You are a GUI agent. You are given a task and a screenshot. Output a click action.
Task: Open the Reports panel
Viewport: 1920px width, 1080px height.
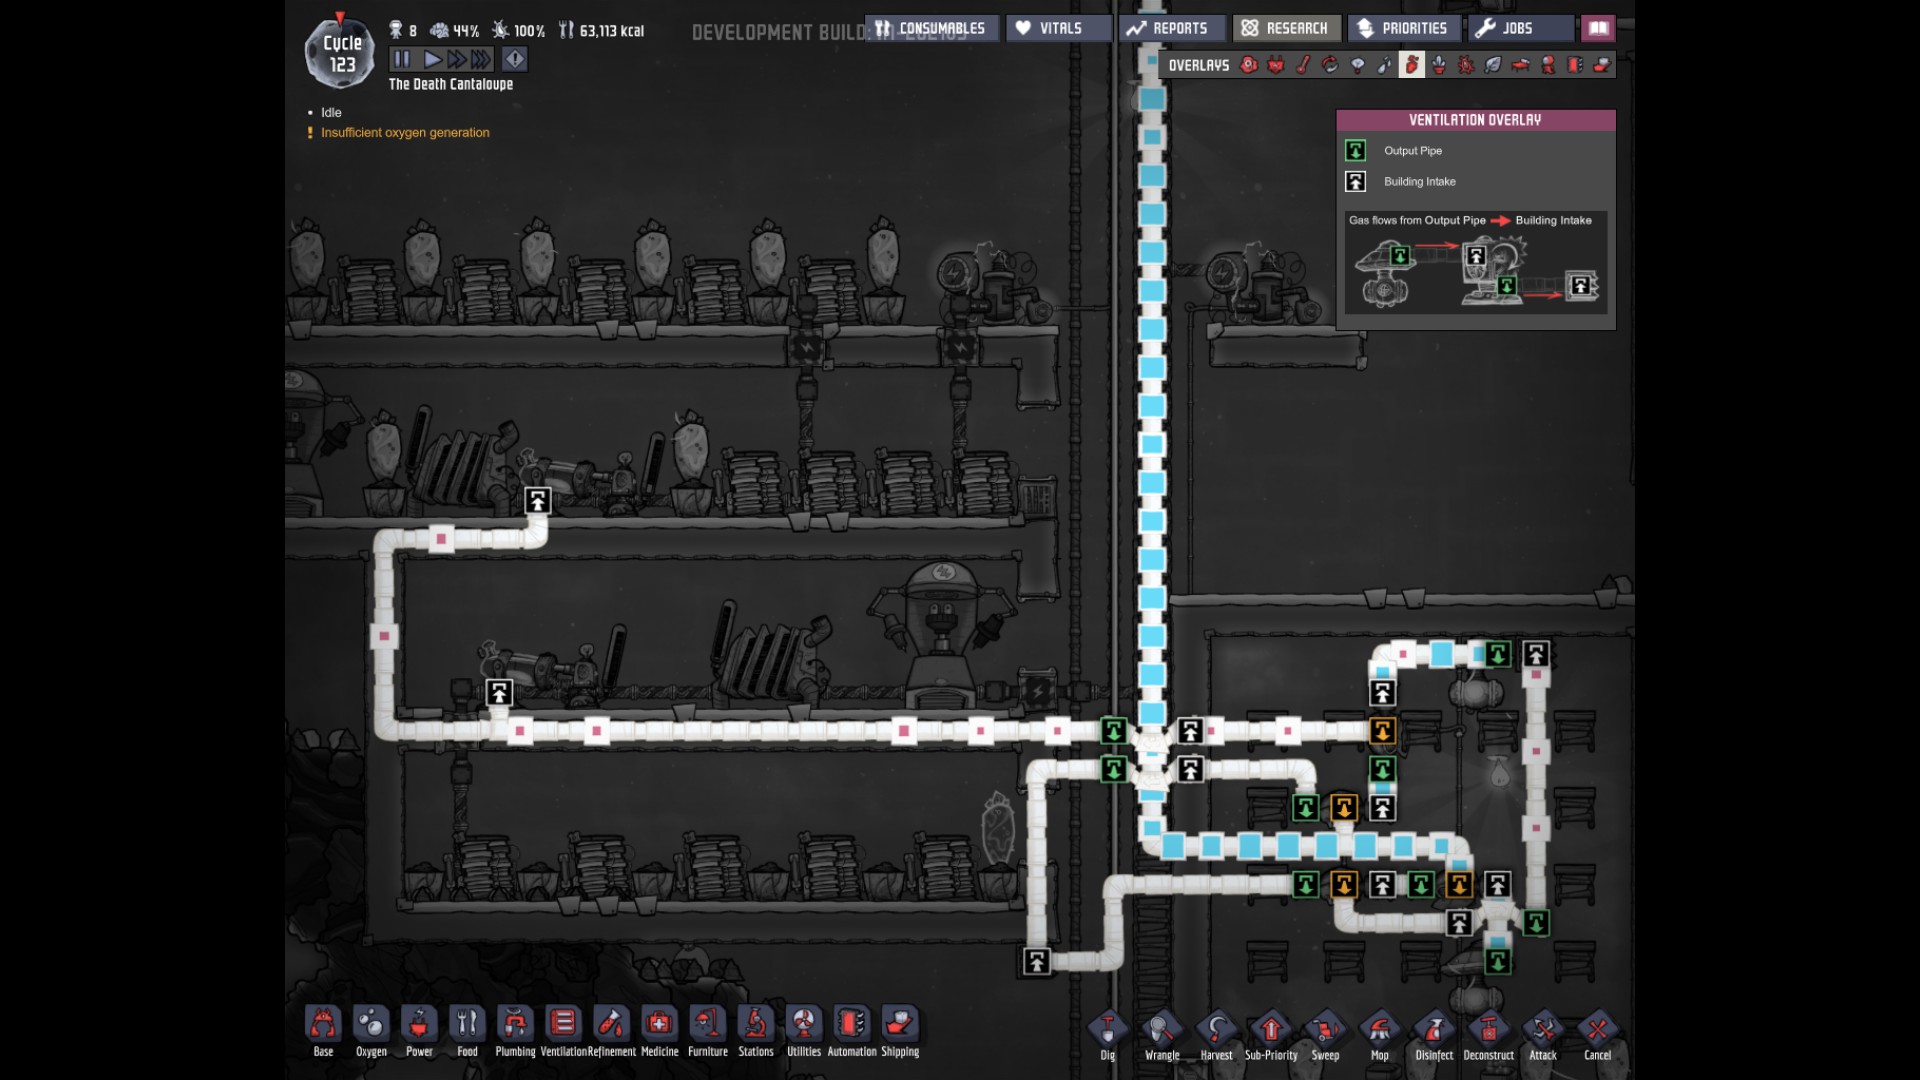tap(1168, 28)
